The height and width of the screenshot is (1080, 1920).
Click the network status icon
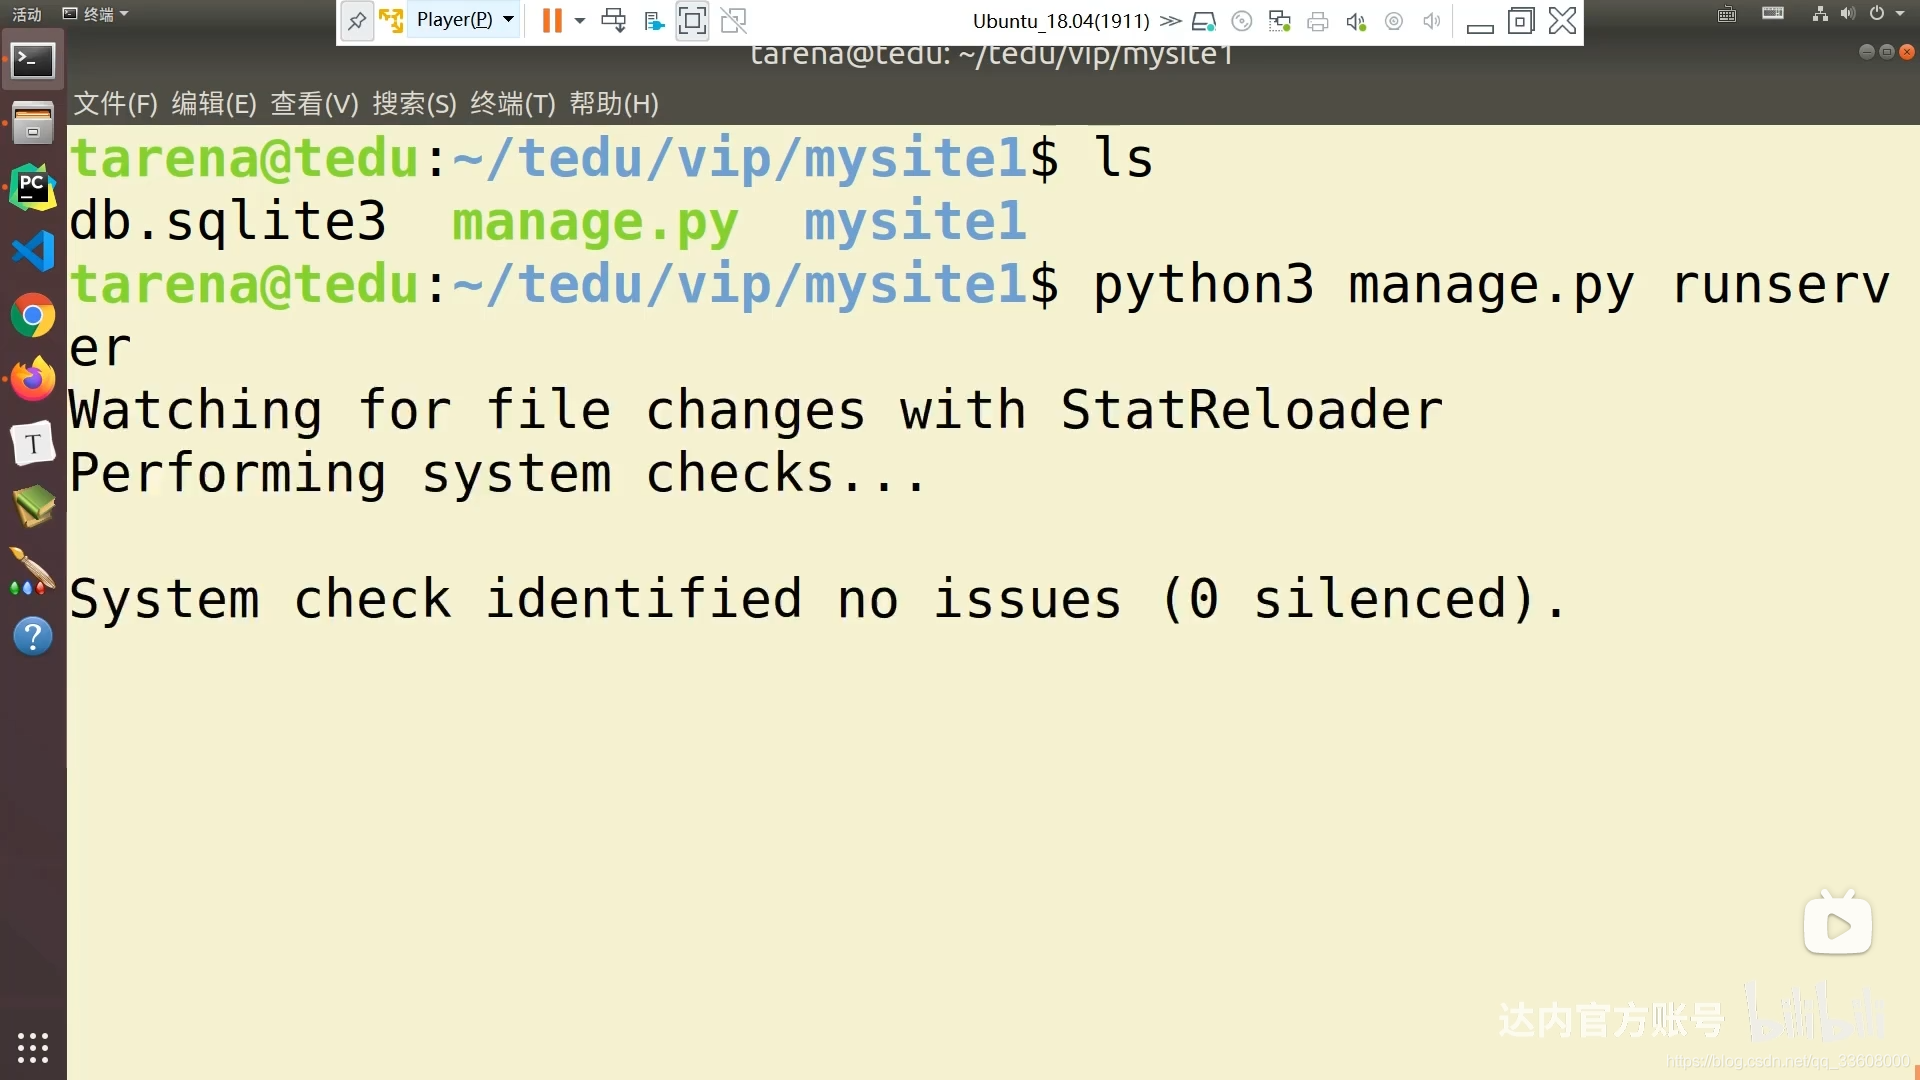click(1820, 14)
